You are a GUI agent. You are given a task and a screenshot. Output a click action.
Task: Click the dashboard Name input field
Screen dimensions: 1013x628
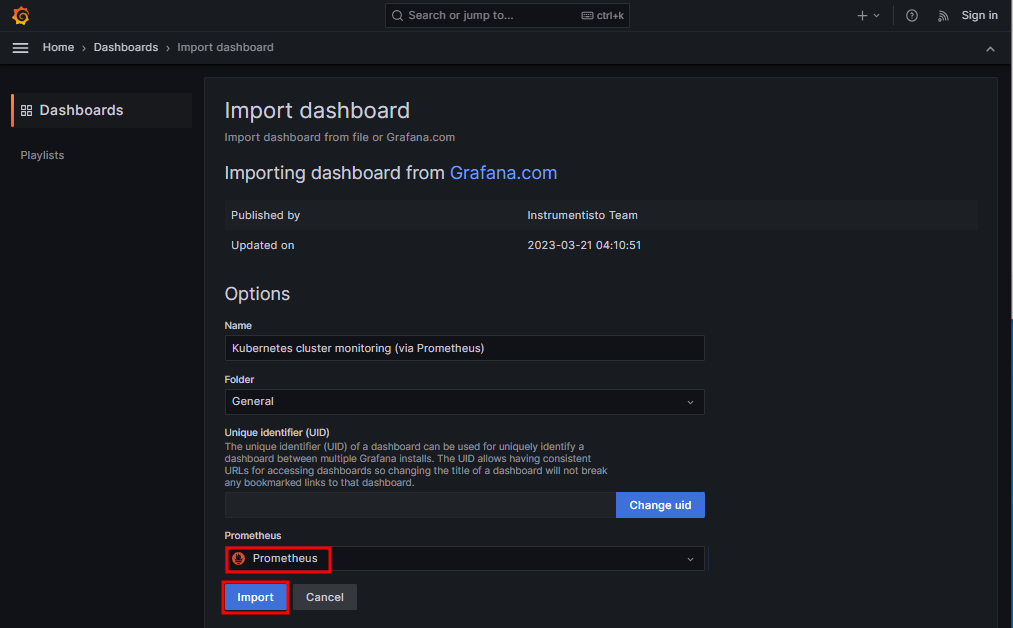point(465,348)
